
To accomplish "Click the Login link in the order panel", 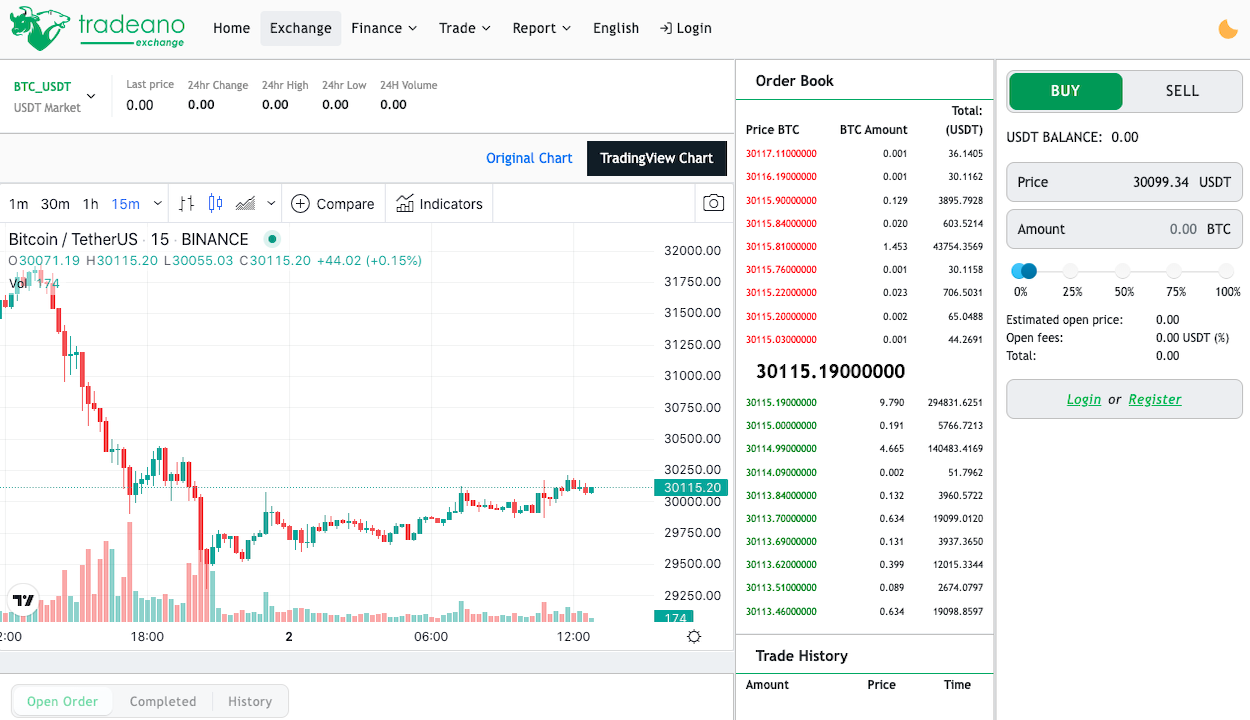I will point(1084,399).
